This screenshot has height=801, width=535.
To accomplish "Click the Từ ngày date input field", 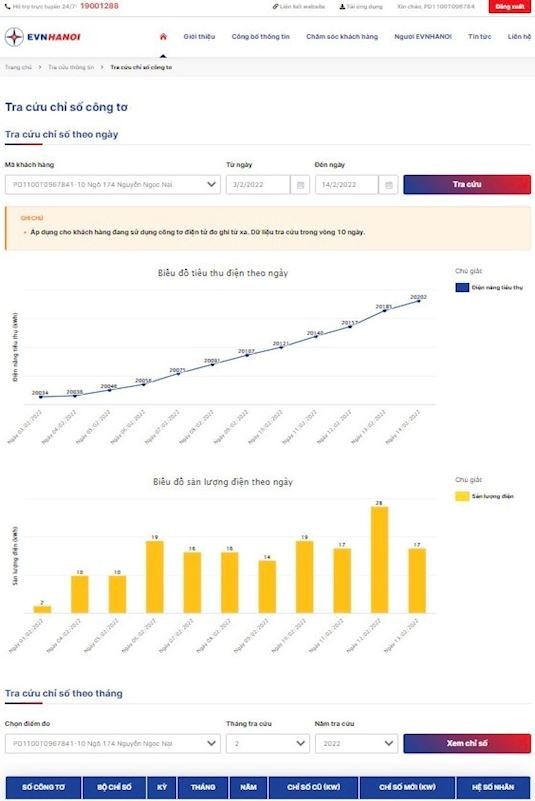I will 259,185.
